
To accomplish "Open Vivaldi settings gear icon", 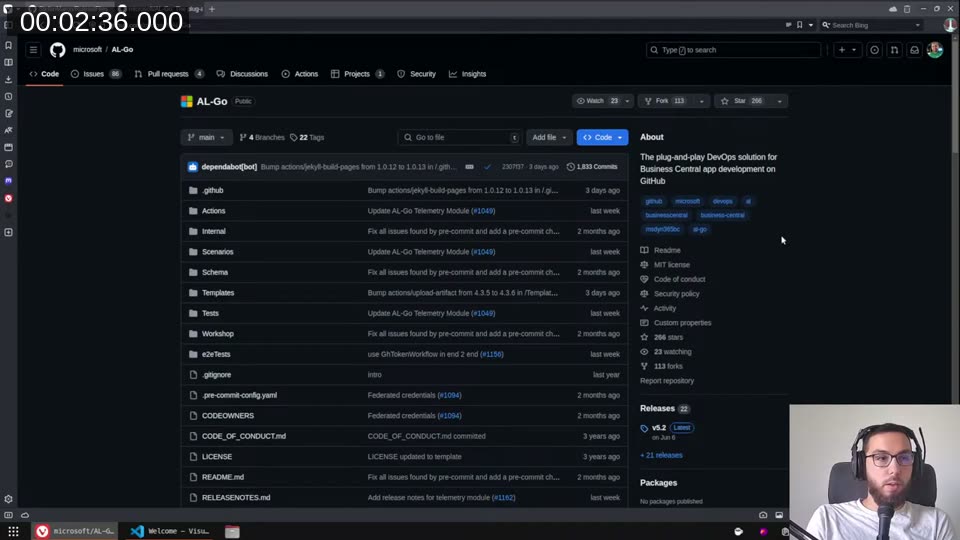I will click(9, 499).
